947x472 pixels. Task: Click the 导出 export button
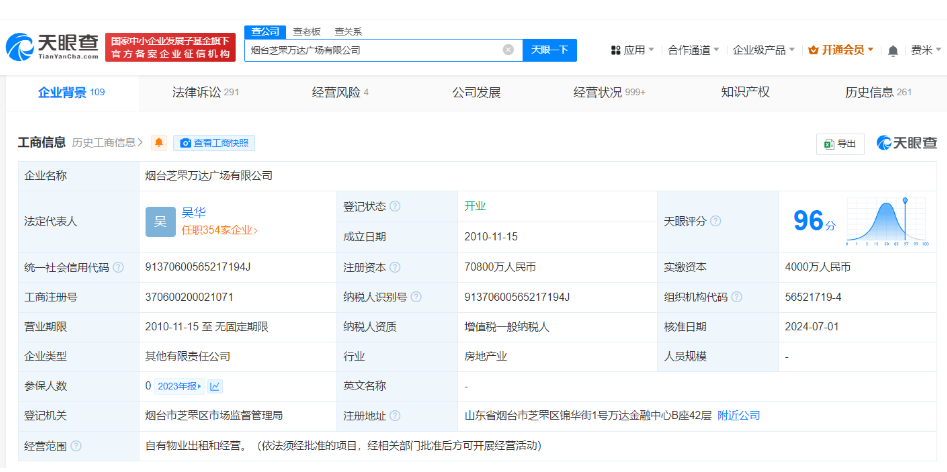tap(840, 144)
